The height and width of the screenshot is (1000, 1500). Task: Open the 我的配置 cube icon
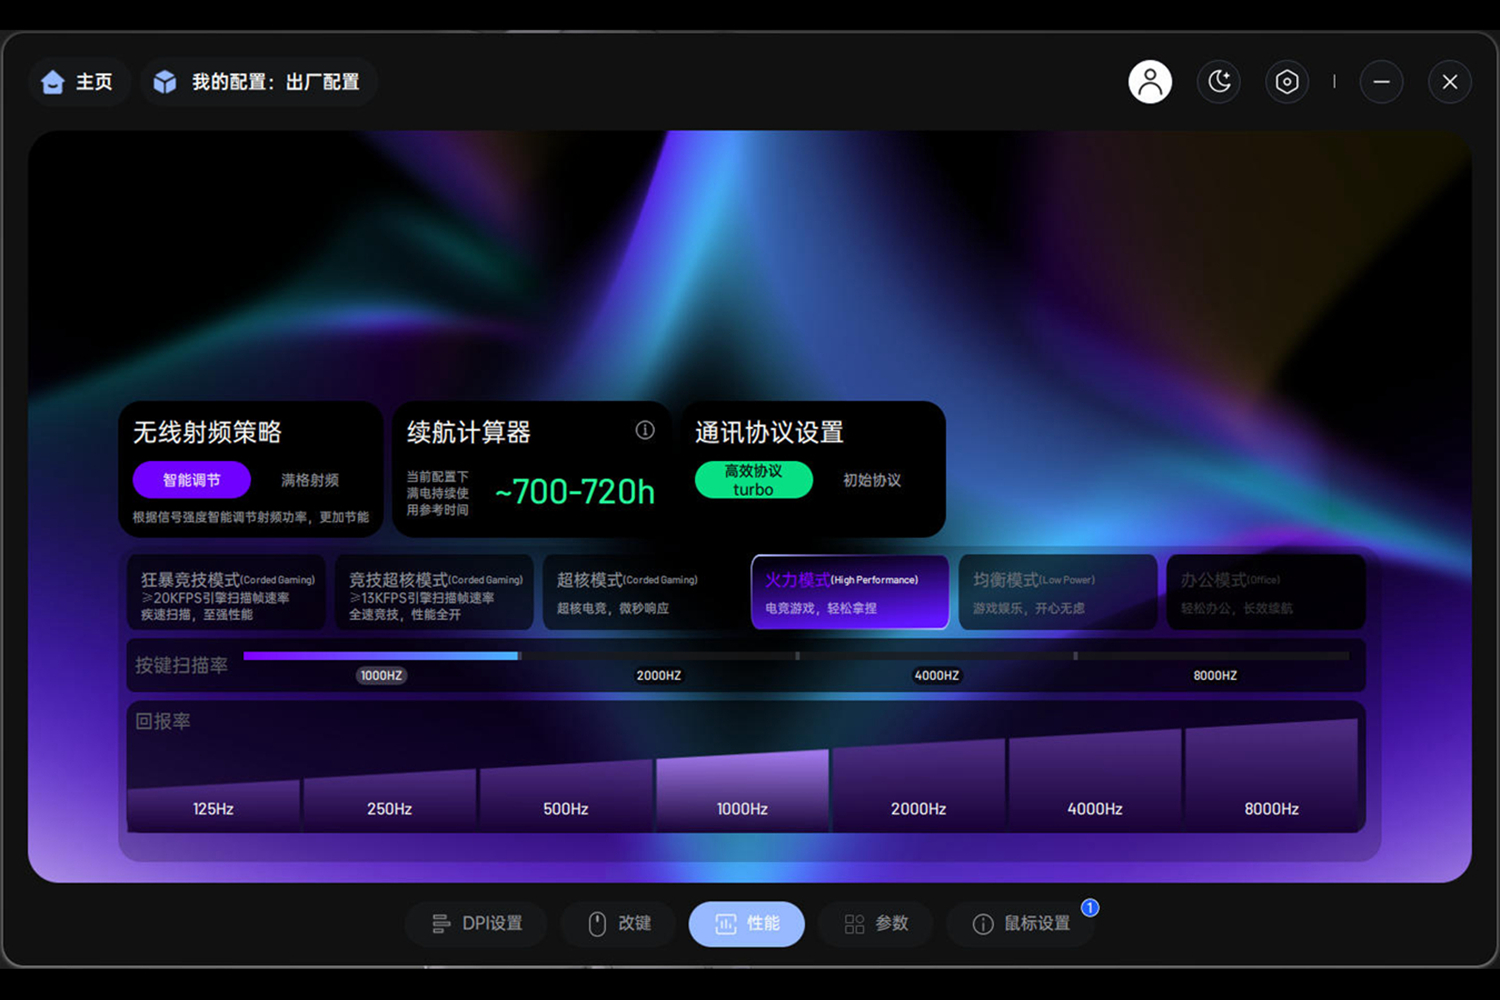tap(164, 82)
